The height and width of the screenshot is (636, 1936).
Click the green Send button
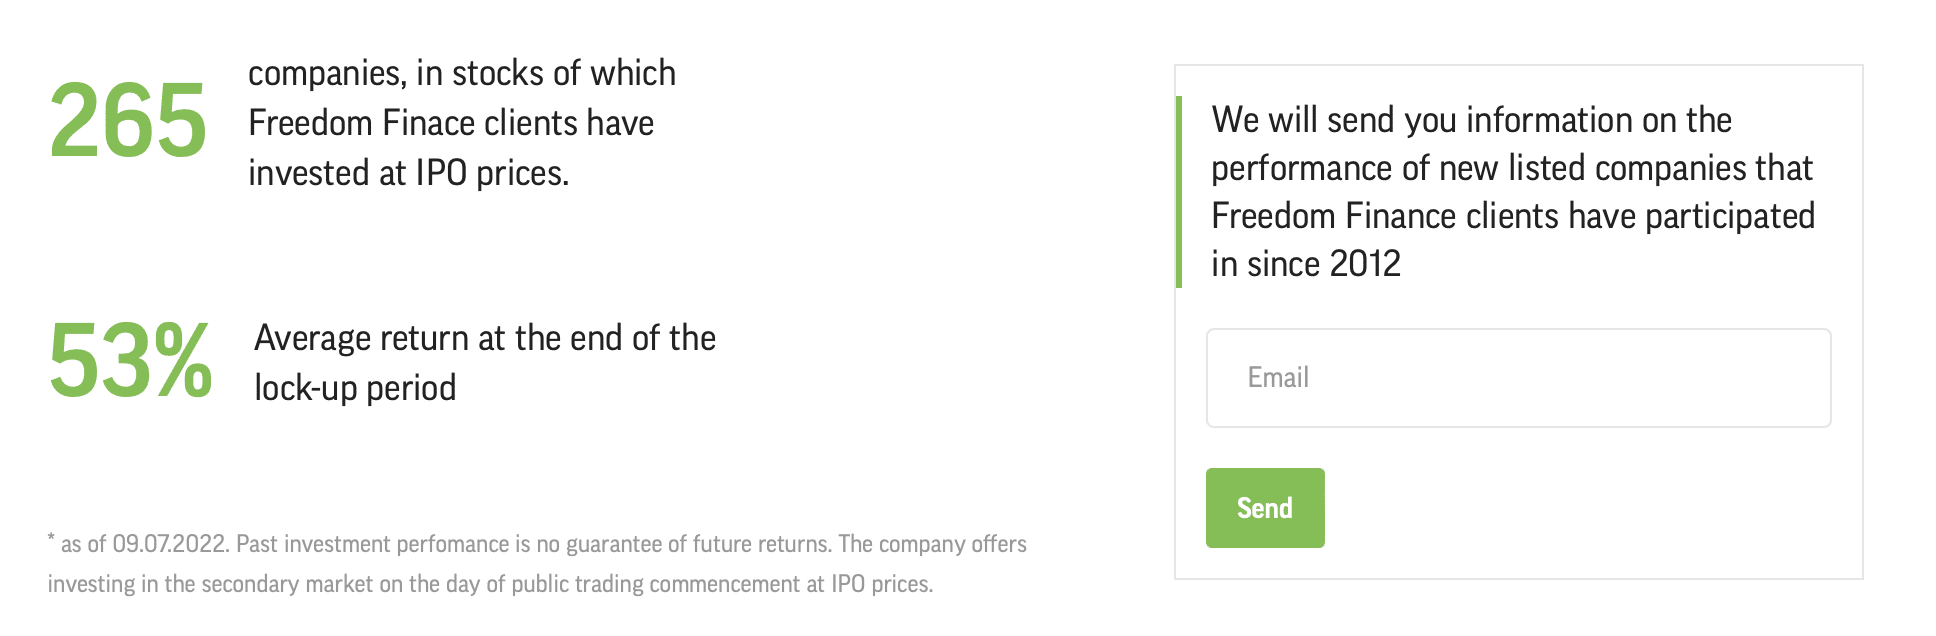[1265, 508]
